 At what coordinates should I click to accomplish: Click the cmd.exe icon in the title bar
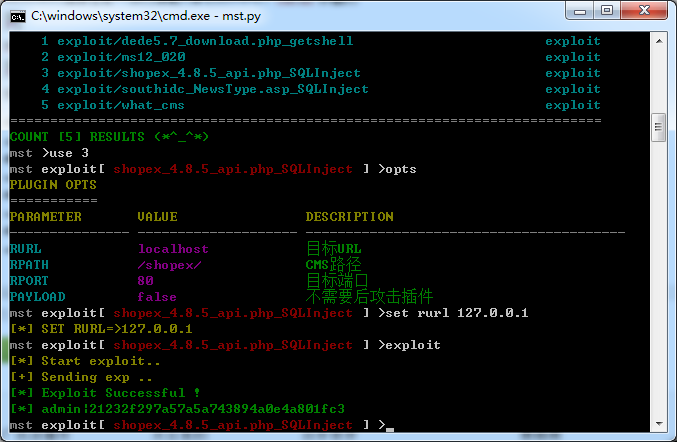point(17,15)
